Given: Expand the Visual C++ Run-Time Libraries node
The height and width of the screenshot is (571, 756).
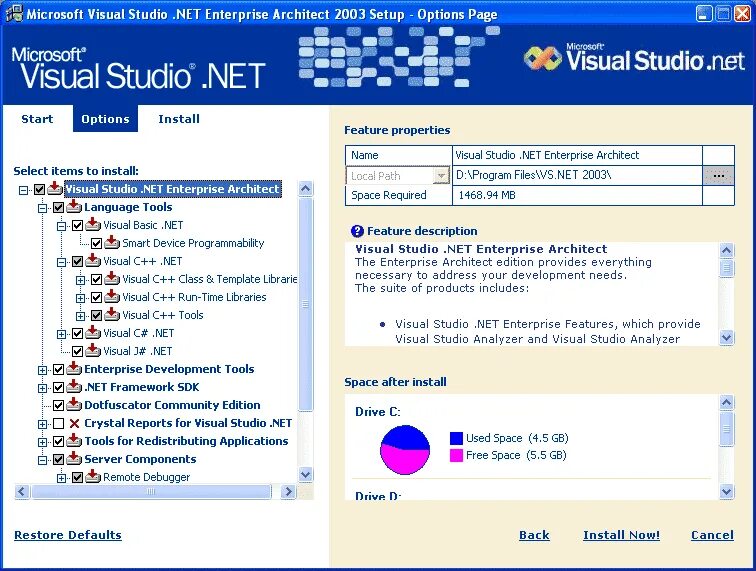Looking at the screenshot, I should (81, 298).
